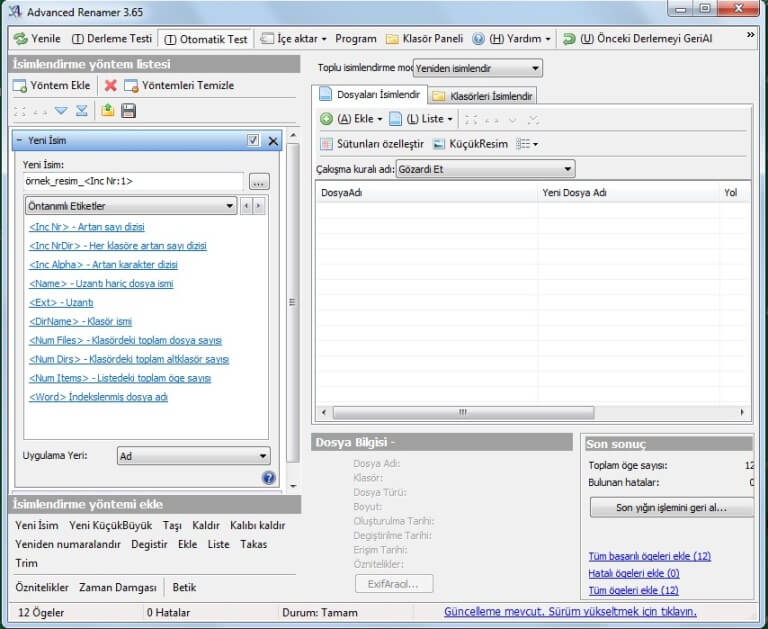This screenshot has width=768, height=629.
Task: Open Toplu isimlendirme modu dropdown
Action: pyautogui.click(x=478, y=69)
